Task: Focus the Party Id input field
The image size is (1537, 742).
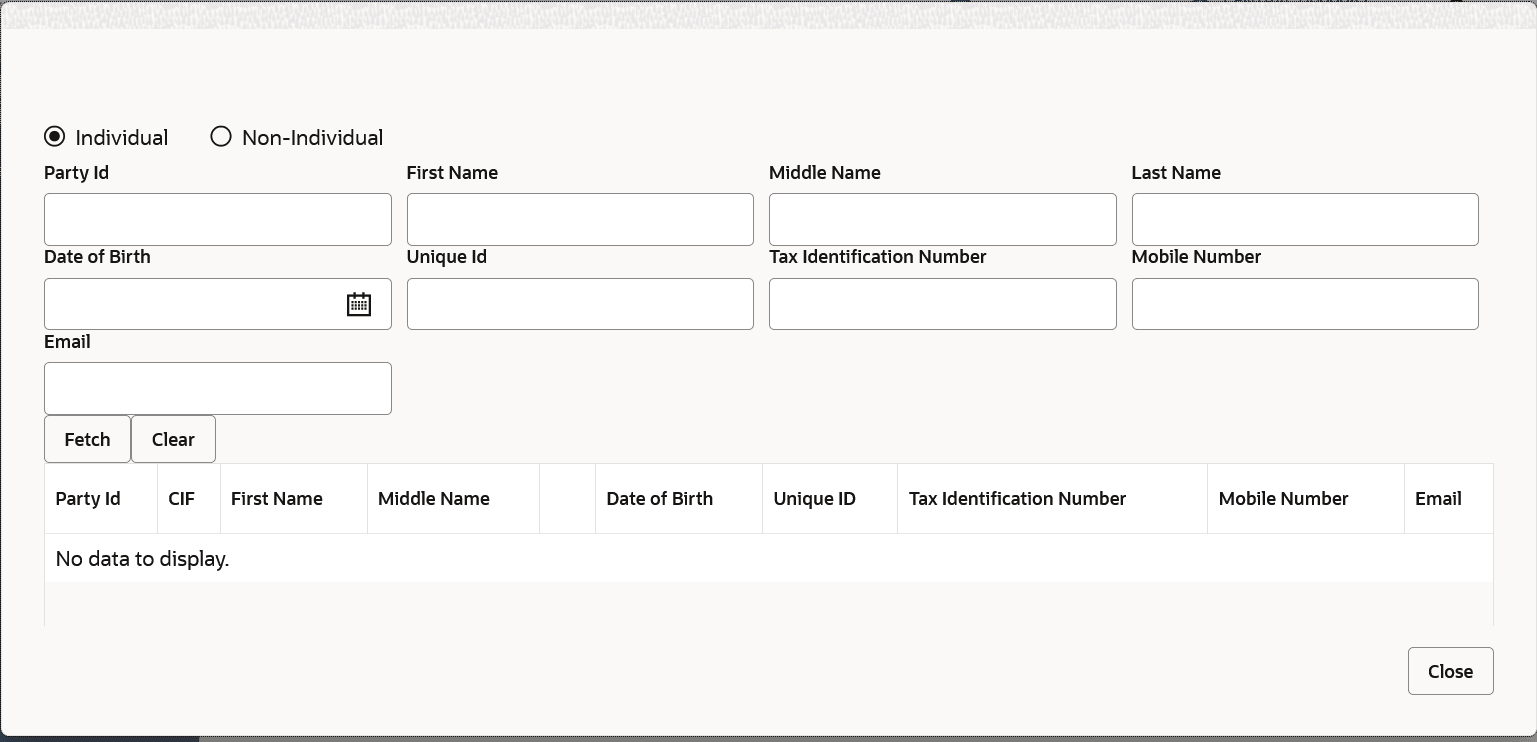Action: [218, 220]
